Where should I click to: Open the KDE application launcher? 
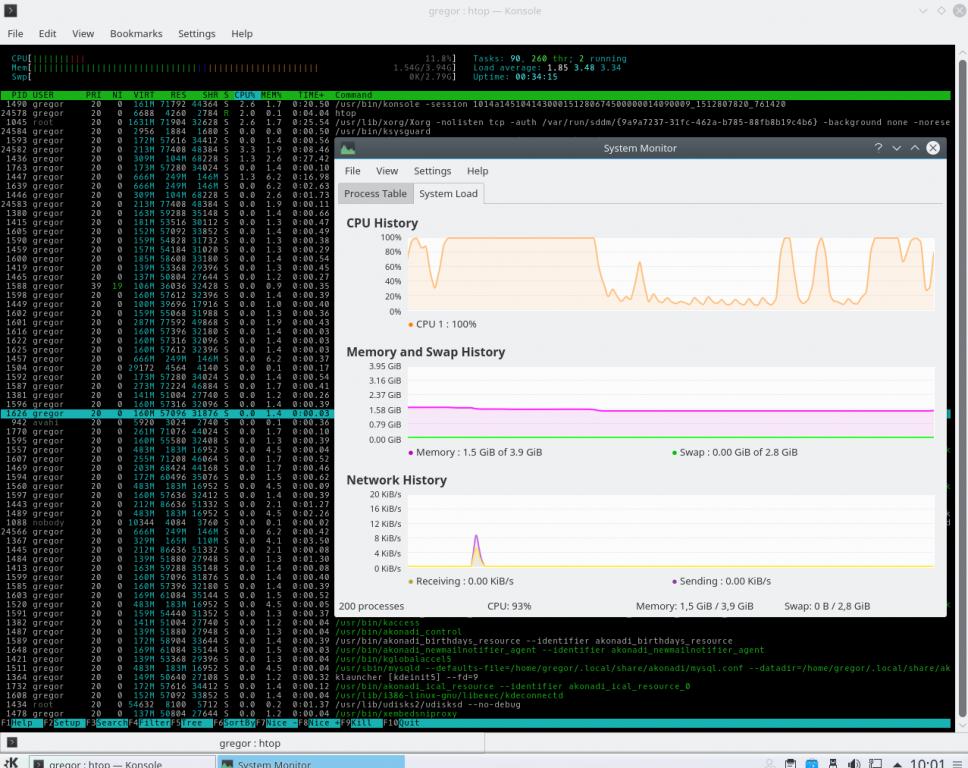point(11,763)
